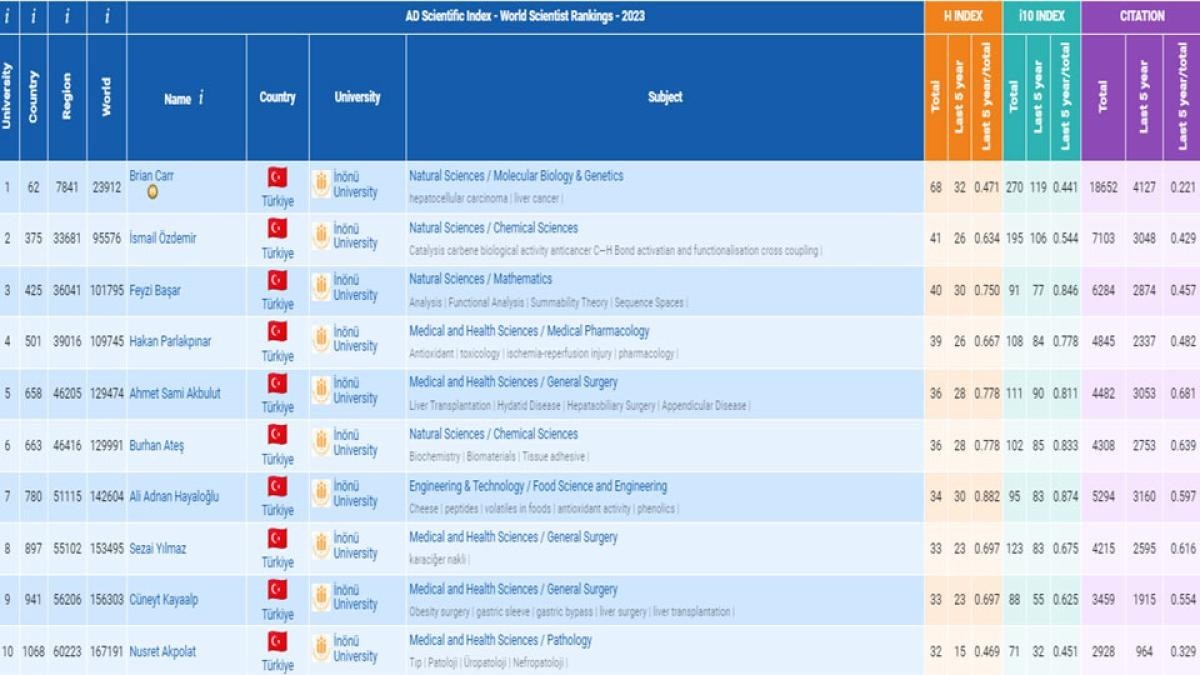
Task: Click the H INDEX column group header
Action: tap(963, 16)
